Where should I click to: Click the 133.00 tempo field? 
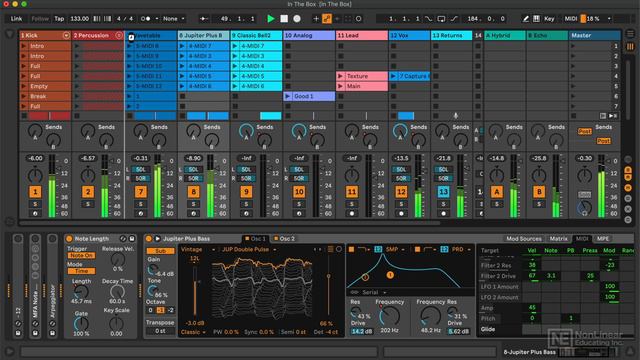point(79,19)
